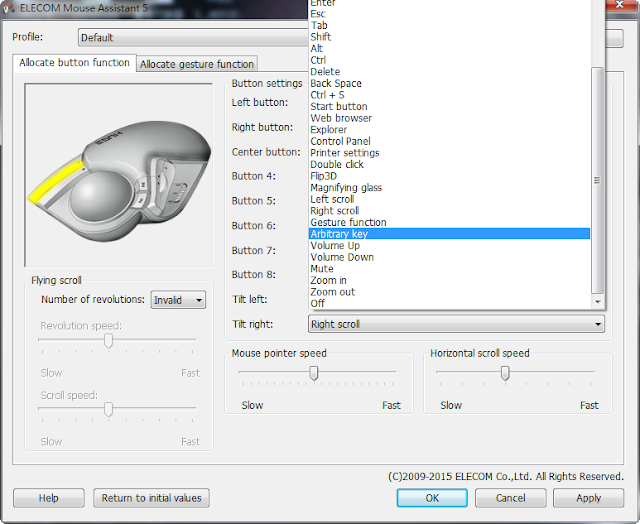Screen dimensions: 640x524
Task: Choose Off at bottom of list
Action: pyautogui.click(x=449, y=303)
